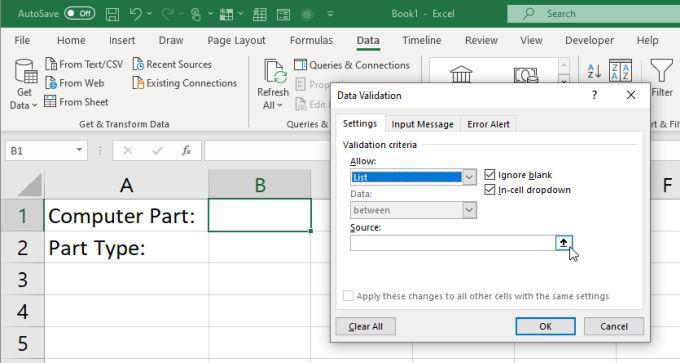Switch to the Home ribbon tab

pyautogui.click(x=71, y=40)
